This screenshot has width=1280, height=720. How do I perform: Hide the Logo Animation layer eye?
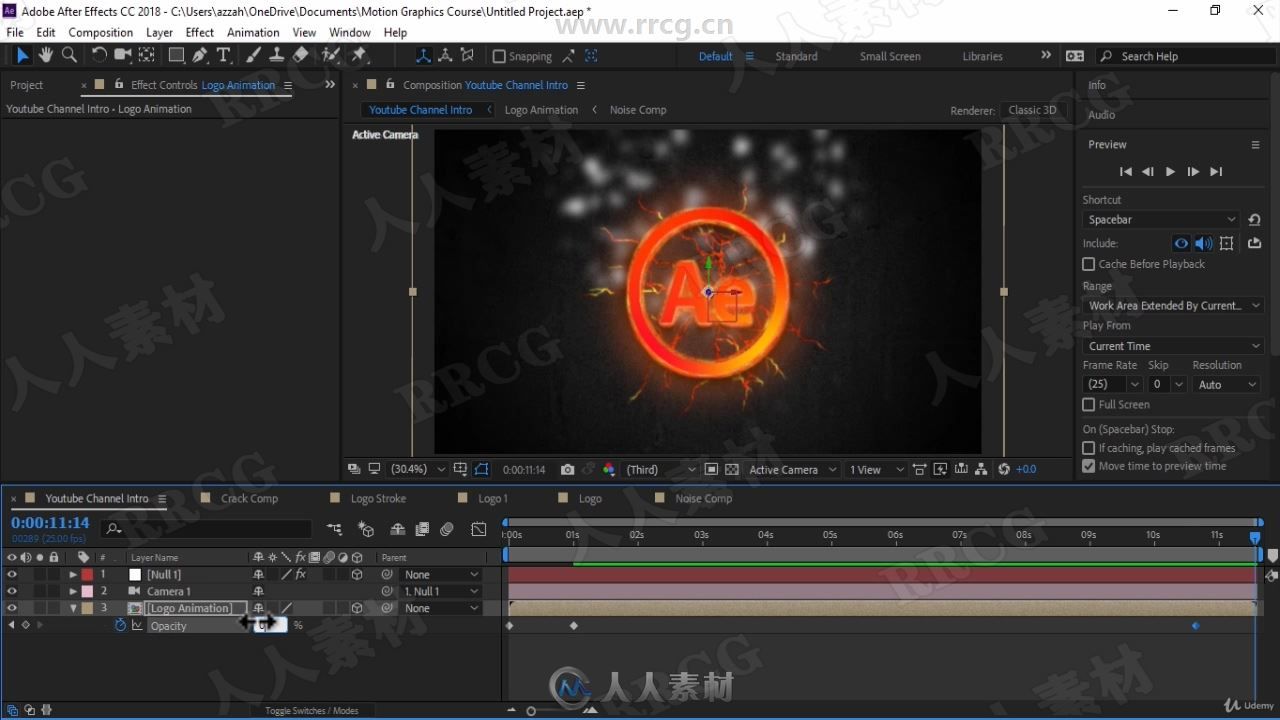[x=12, y=608]
